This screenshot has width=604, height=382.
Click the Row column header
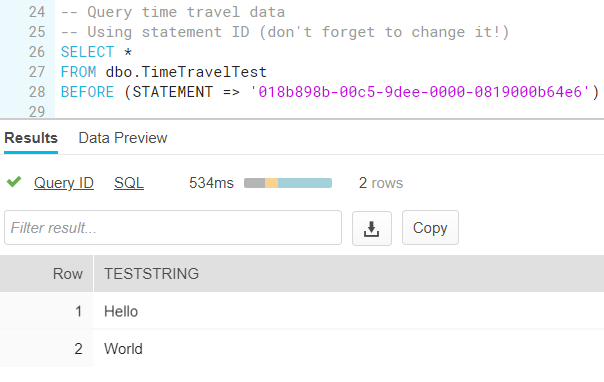(x=68, y=274)
